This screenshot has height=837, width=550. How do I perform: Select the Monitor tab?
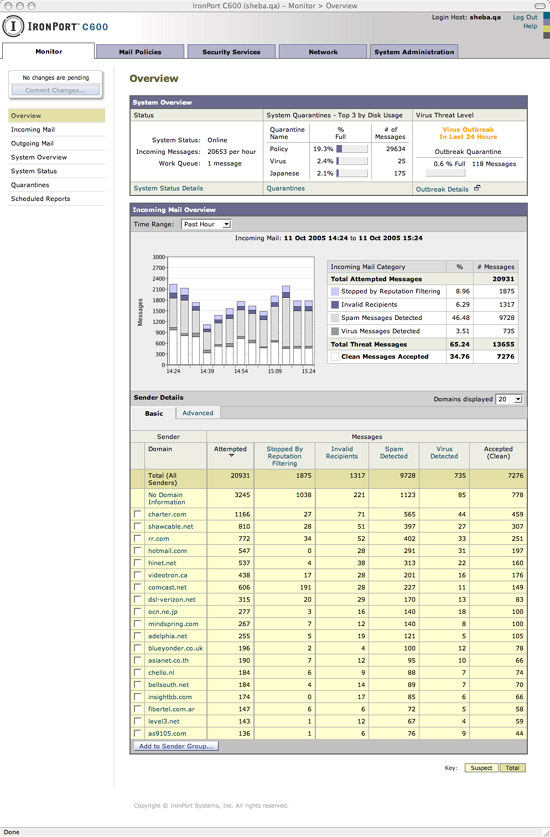pyautogui.click(x=49, y=51)
